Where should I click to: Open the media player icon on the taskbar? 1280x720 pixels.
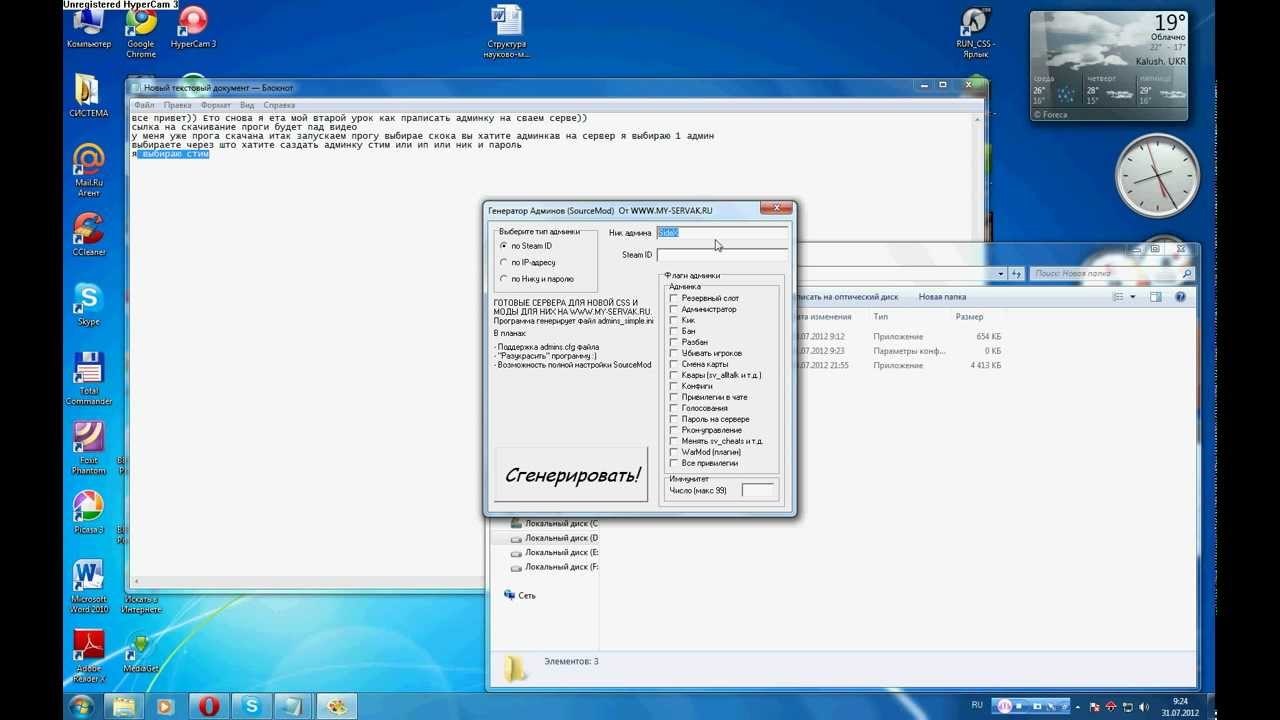pyautogui.click(x=166, y=706)
